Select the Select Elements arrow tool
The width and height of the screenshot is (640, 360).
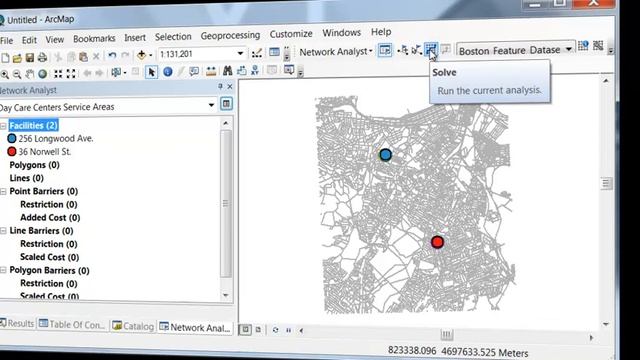pos(151,72)
